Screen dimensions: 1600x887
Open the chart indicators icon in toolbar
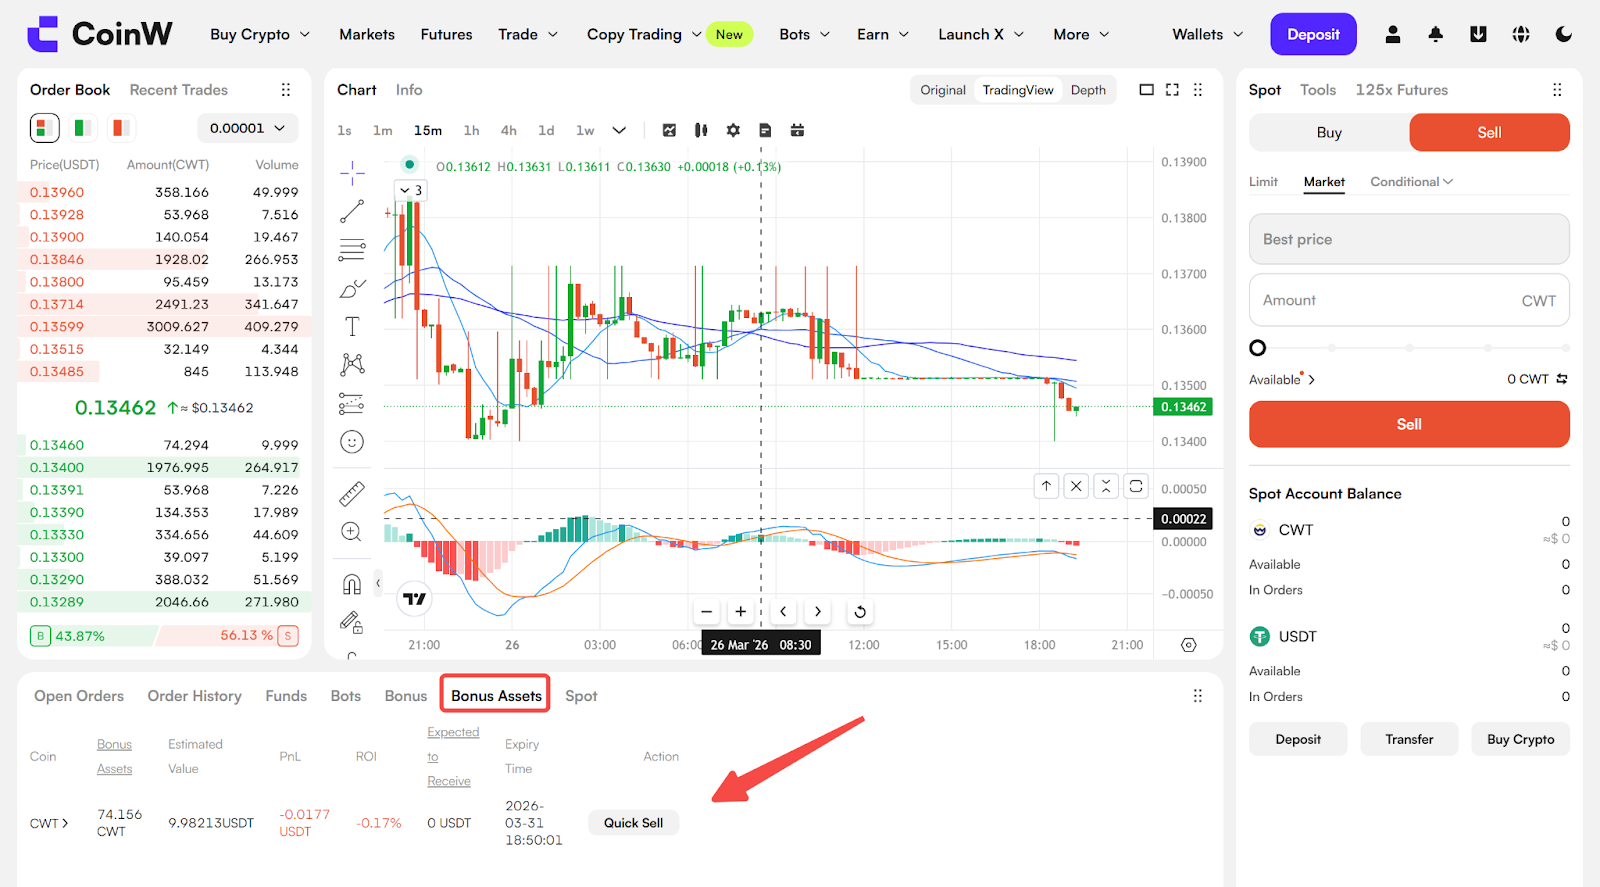[x=669, y=130]
